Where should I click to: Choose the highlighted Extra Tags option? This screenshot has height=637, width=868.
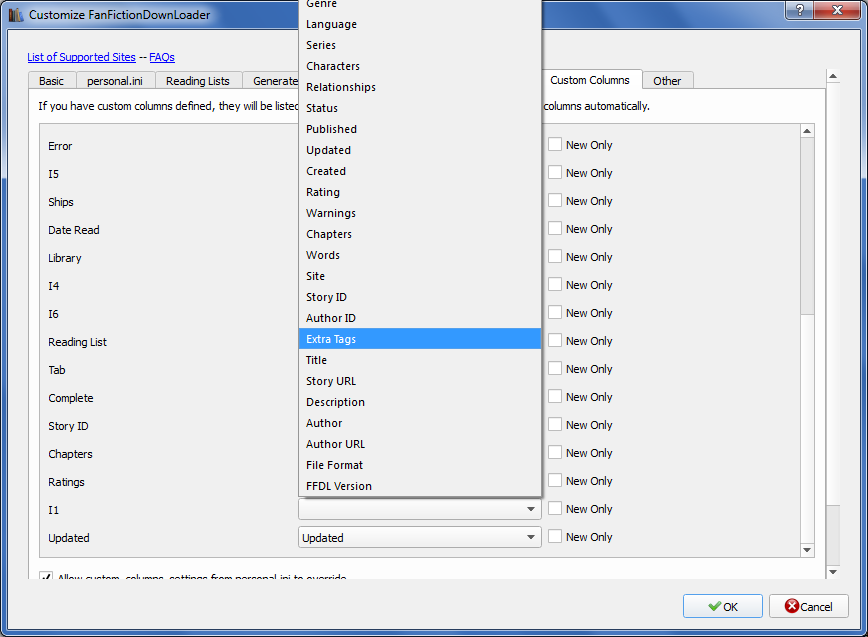(x=420, y=339)
